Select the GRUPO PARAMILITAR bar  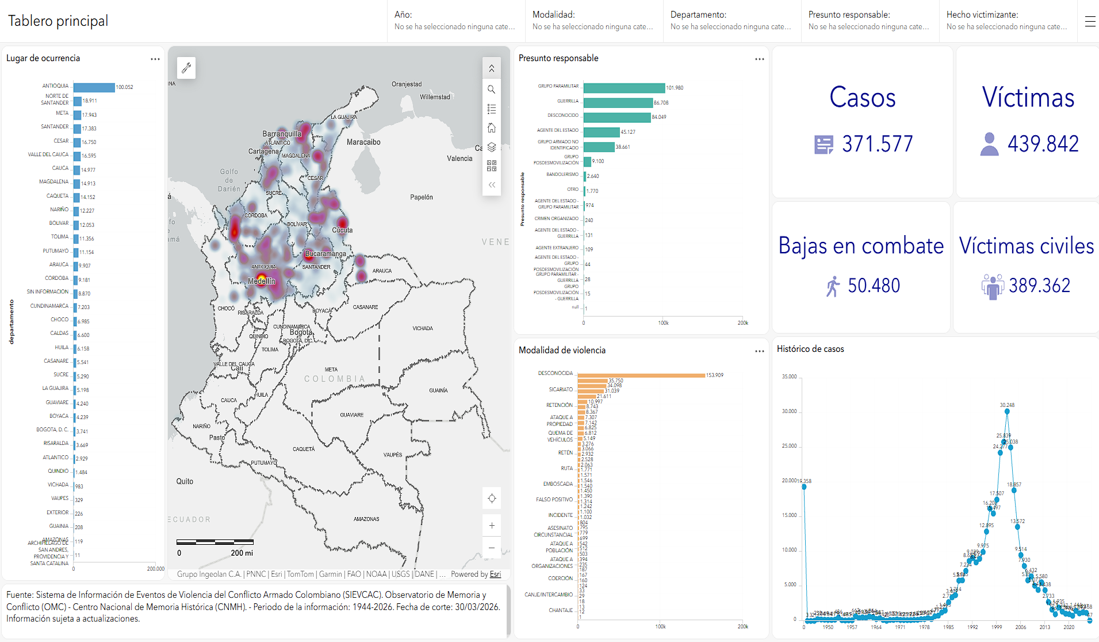coord(624,88)
